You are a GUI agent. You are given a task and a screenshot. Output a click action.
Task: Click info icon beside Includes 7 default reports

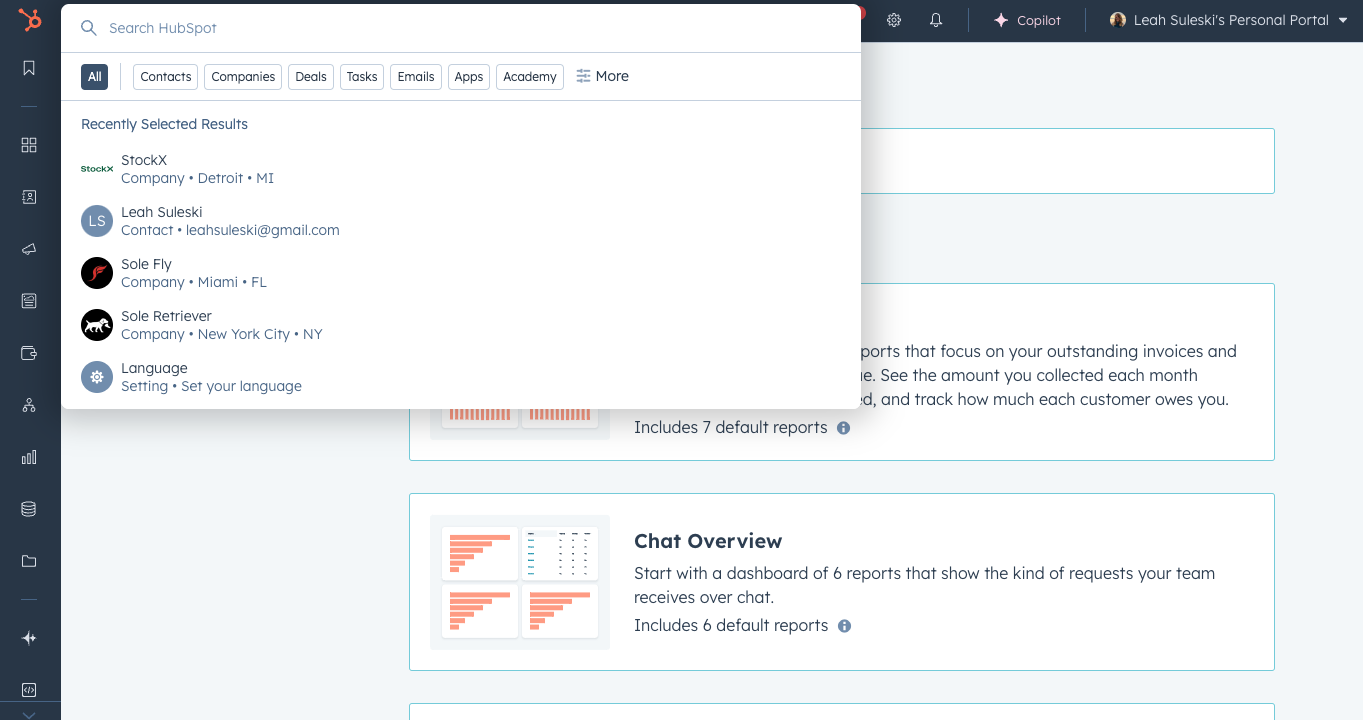pyautogui.click(x=843, y=428)
